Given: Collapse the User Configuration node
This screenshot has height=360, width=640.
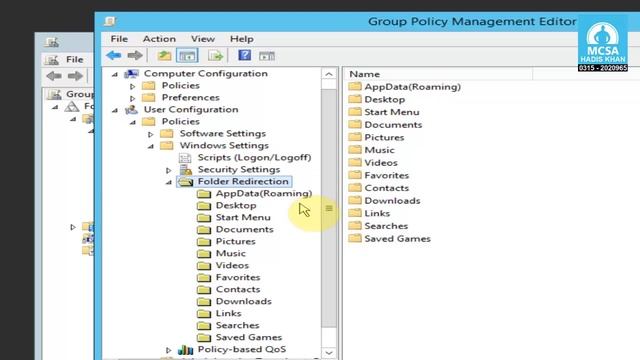Looking at the screenshot, I should point(115,110).
